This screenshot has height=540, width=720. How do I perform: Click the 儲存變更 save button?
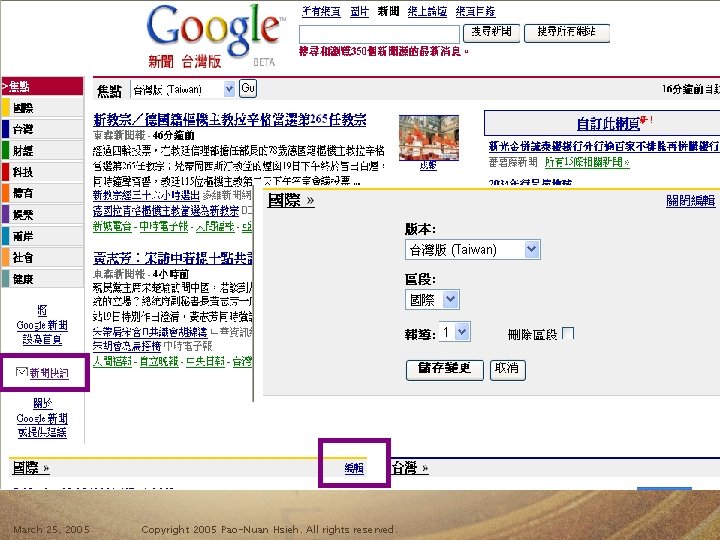pyautogui.click(x=444, y=370)
